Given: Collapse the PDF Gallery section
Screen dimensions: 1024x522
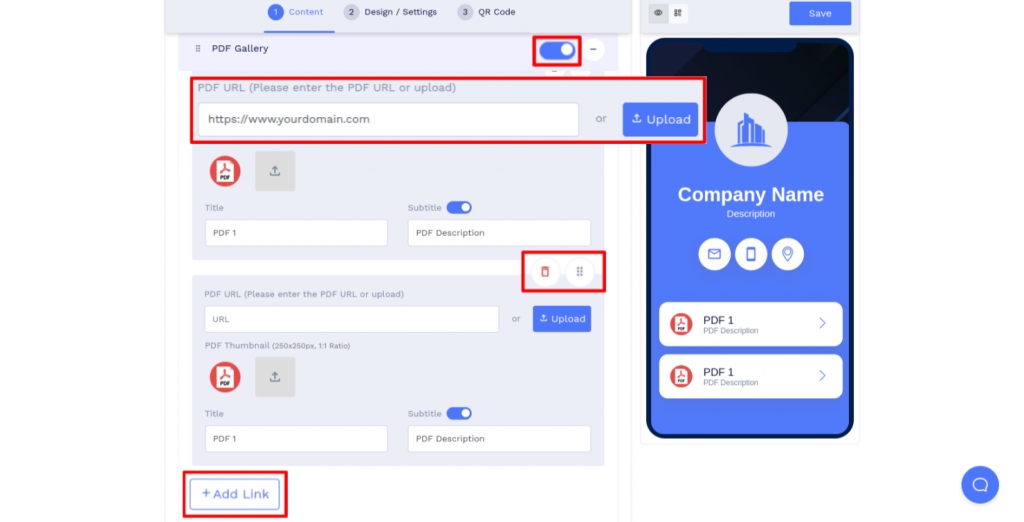Looking at the screenshot, I should pos(594,49).
